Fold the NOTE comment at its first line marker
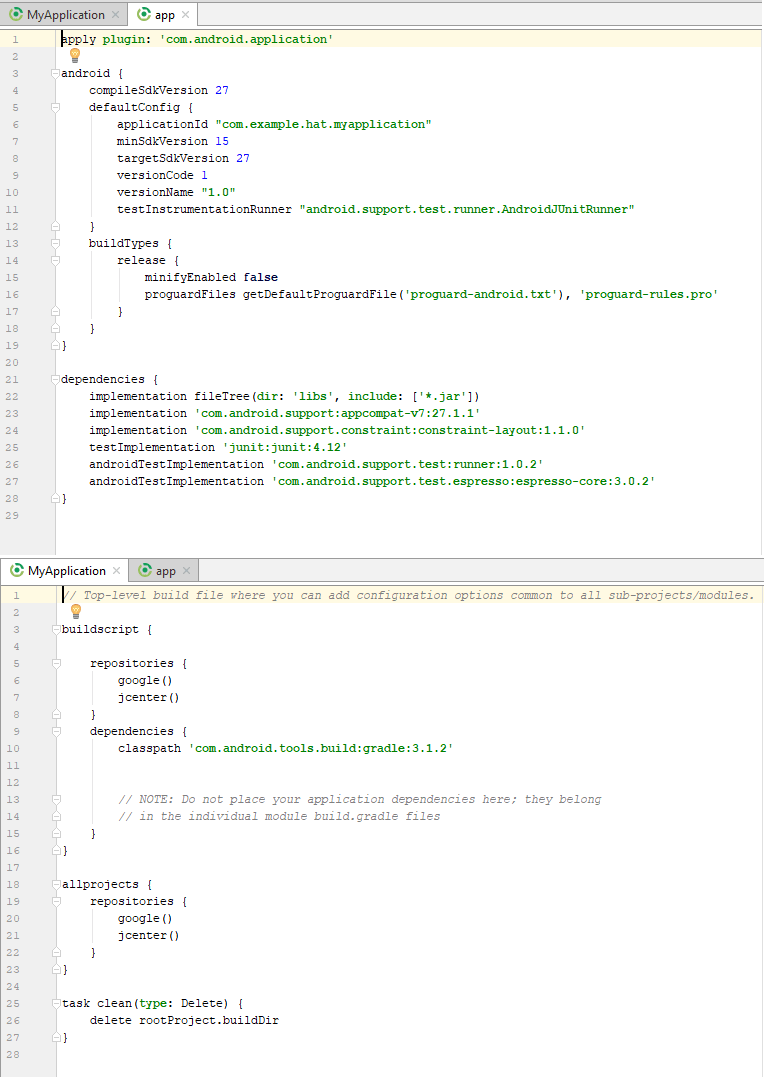 (x=56, y=800)
